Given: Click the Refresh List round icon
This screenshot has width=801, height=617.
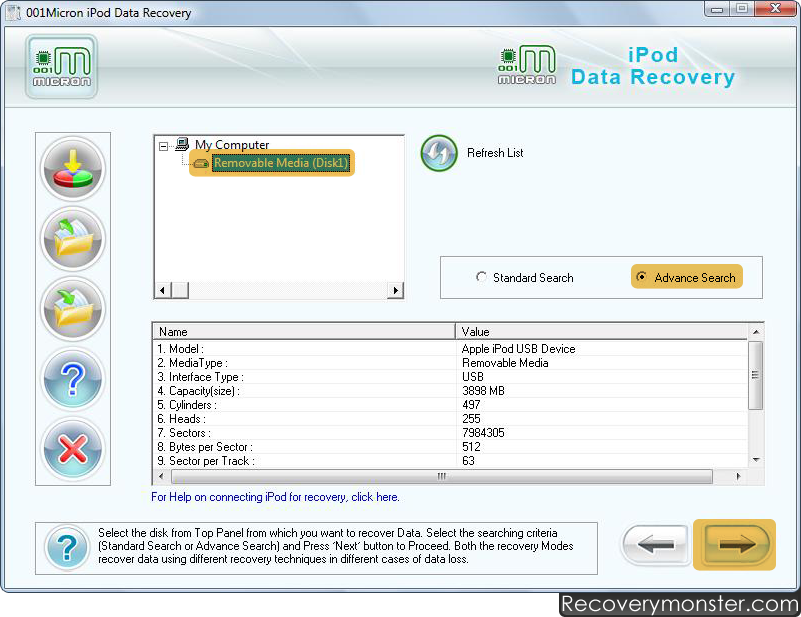Looking at the screenshot, I should point(439,153).
